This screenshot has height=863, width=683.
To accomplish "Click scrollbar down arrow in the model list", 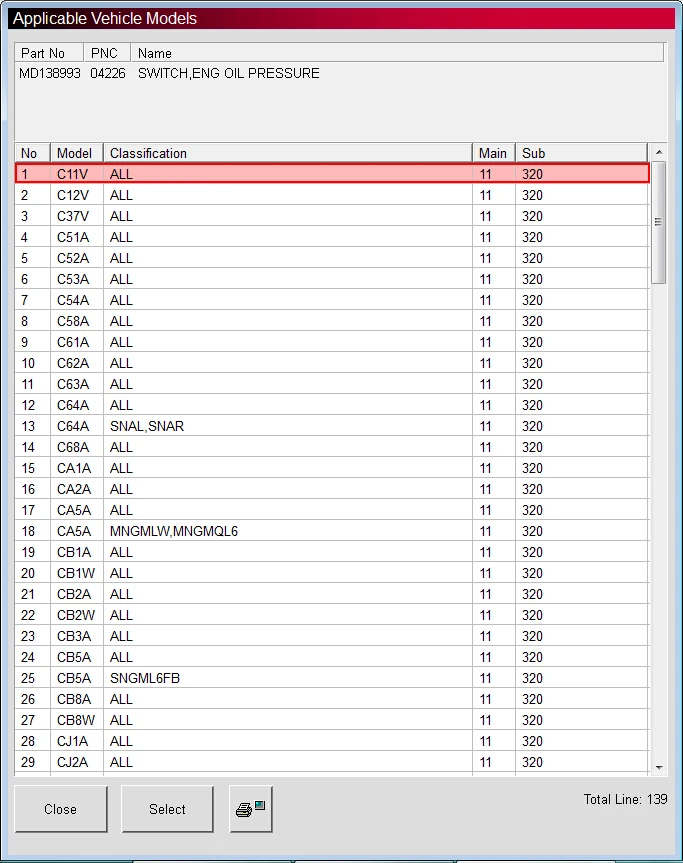I will (659, 767).
